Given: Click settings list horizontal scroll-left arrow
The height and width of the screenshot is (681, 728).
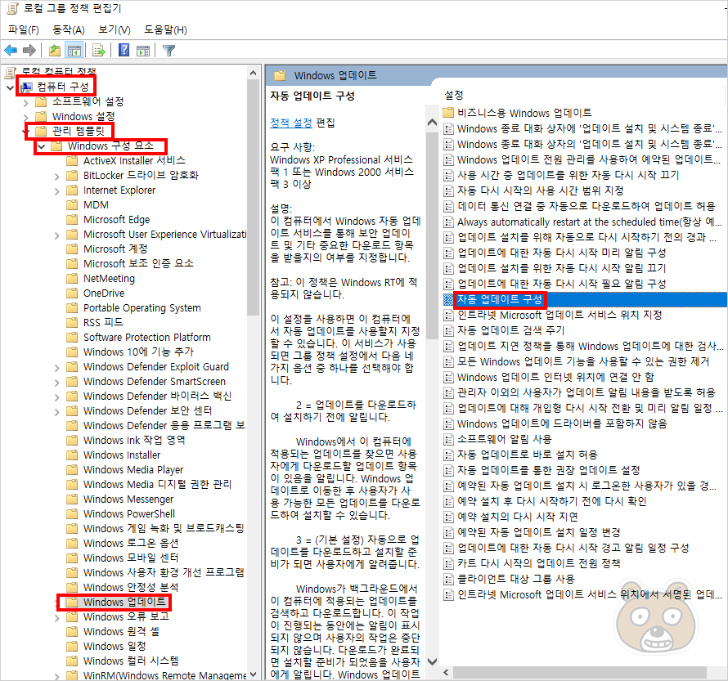Looking at the screenshot, I should pos(446,672).
